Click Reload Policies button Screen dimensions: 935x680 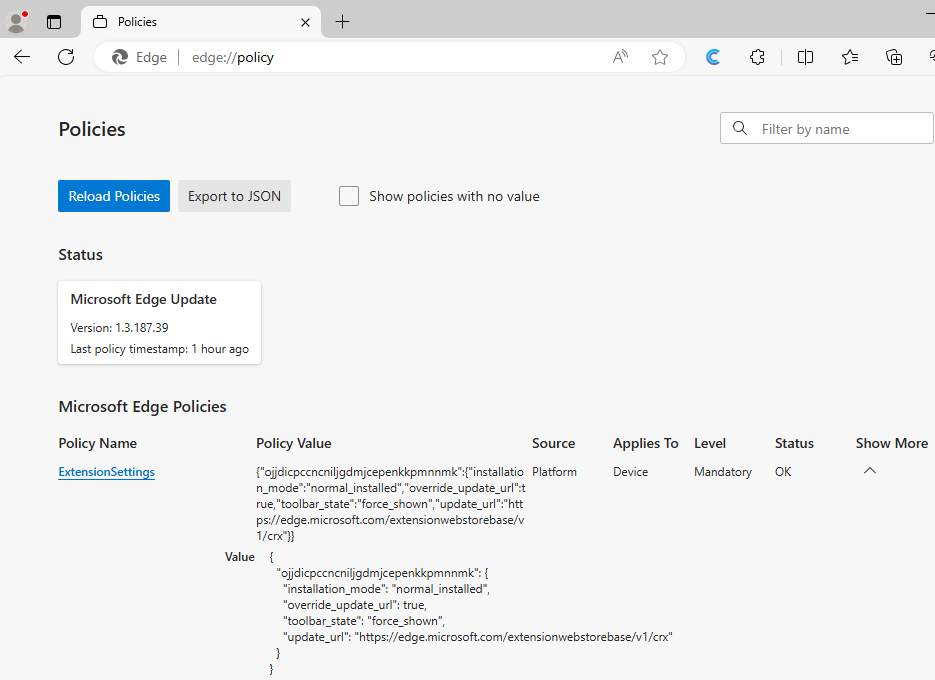114,196
